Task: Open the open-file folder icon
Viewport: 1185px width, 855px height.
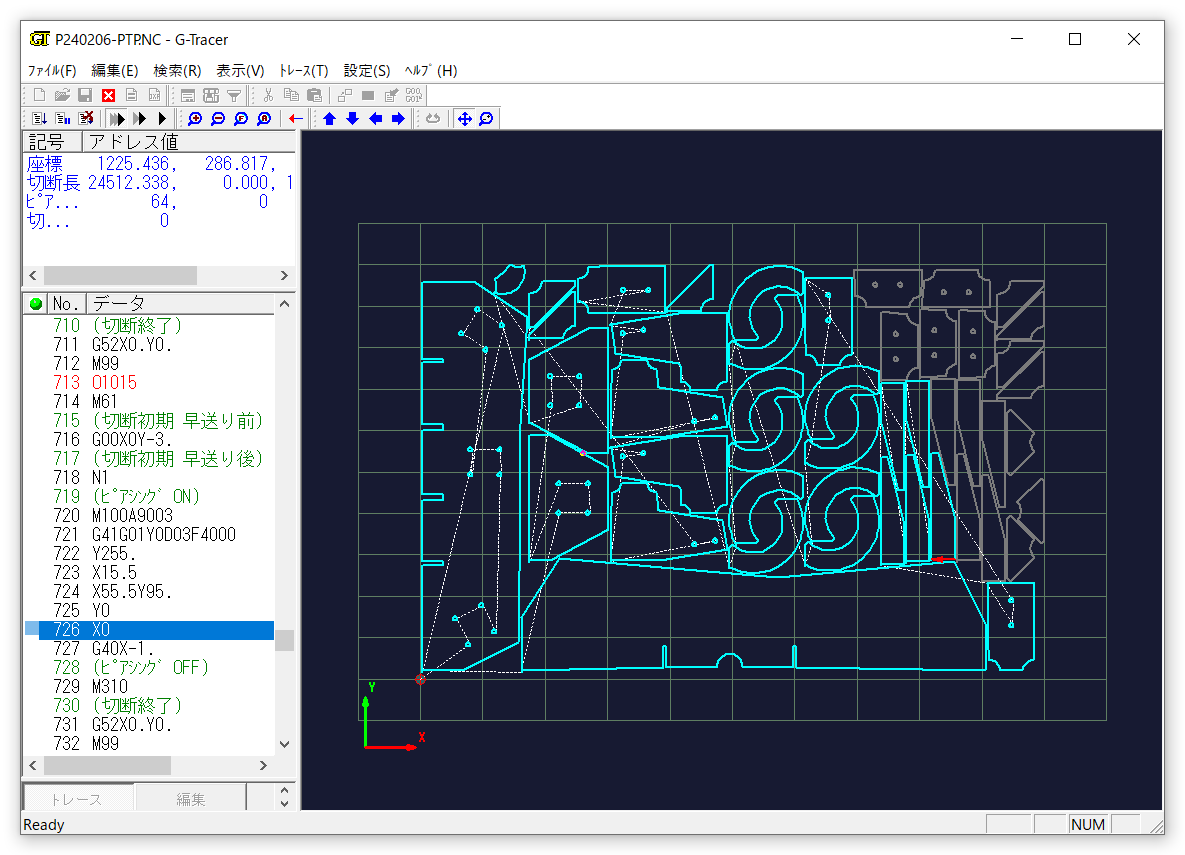Action: tap(62, 95)
